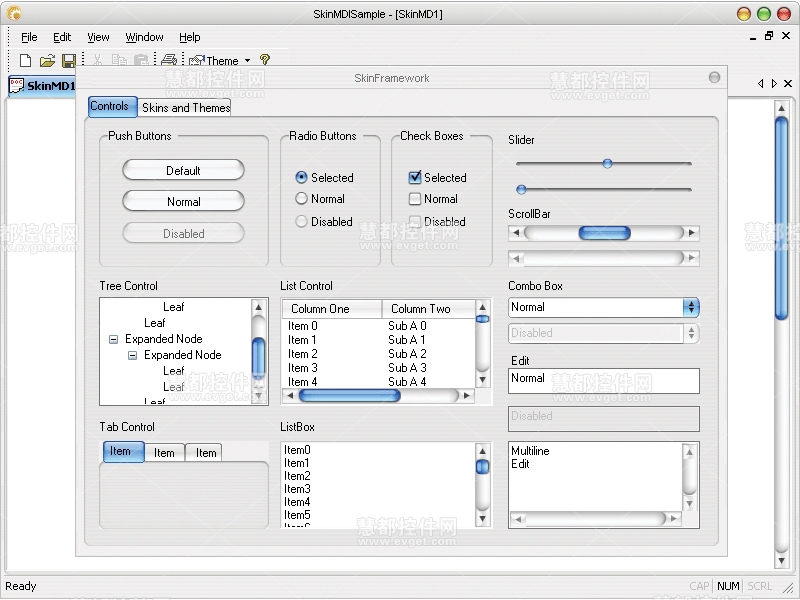Click the first Leaf tree item
800x600 pixels.
point(173,307)
